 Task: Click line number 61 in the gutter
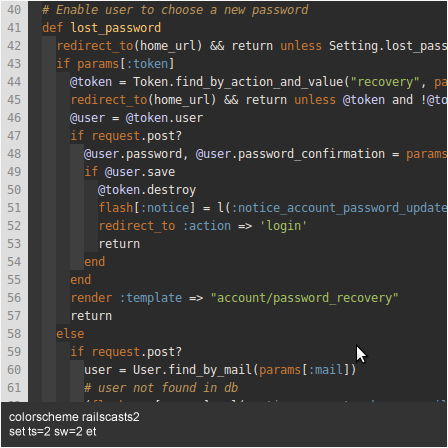[14, 388]
